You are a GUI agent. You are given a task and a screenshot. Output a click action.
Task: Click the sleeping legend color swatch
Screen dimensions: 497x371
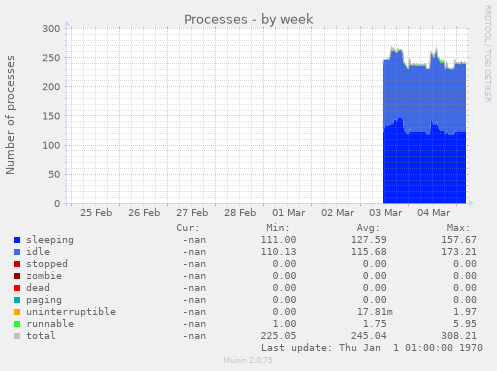point(17,240)
